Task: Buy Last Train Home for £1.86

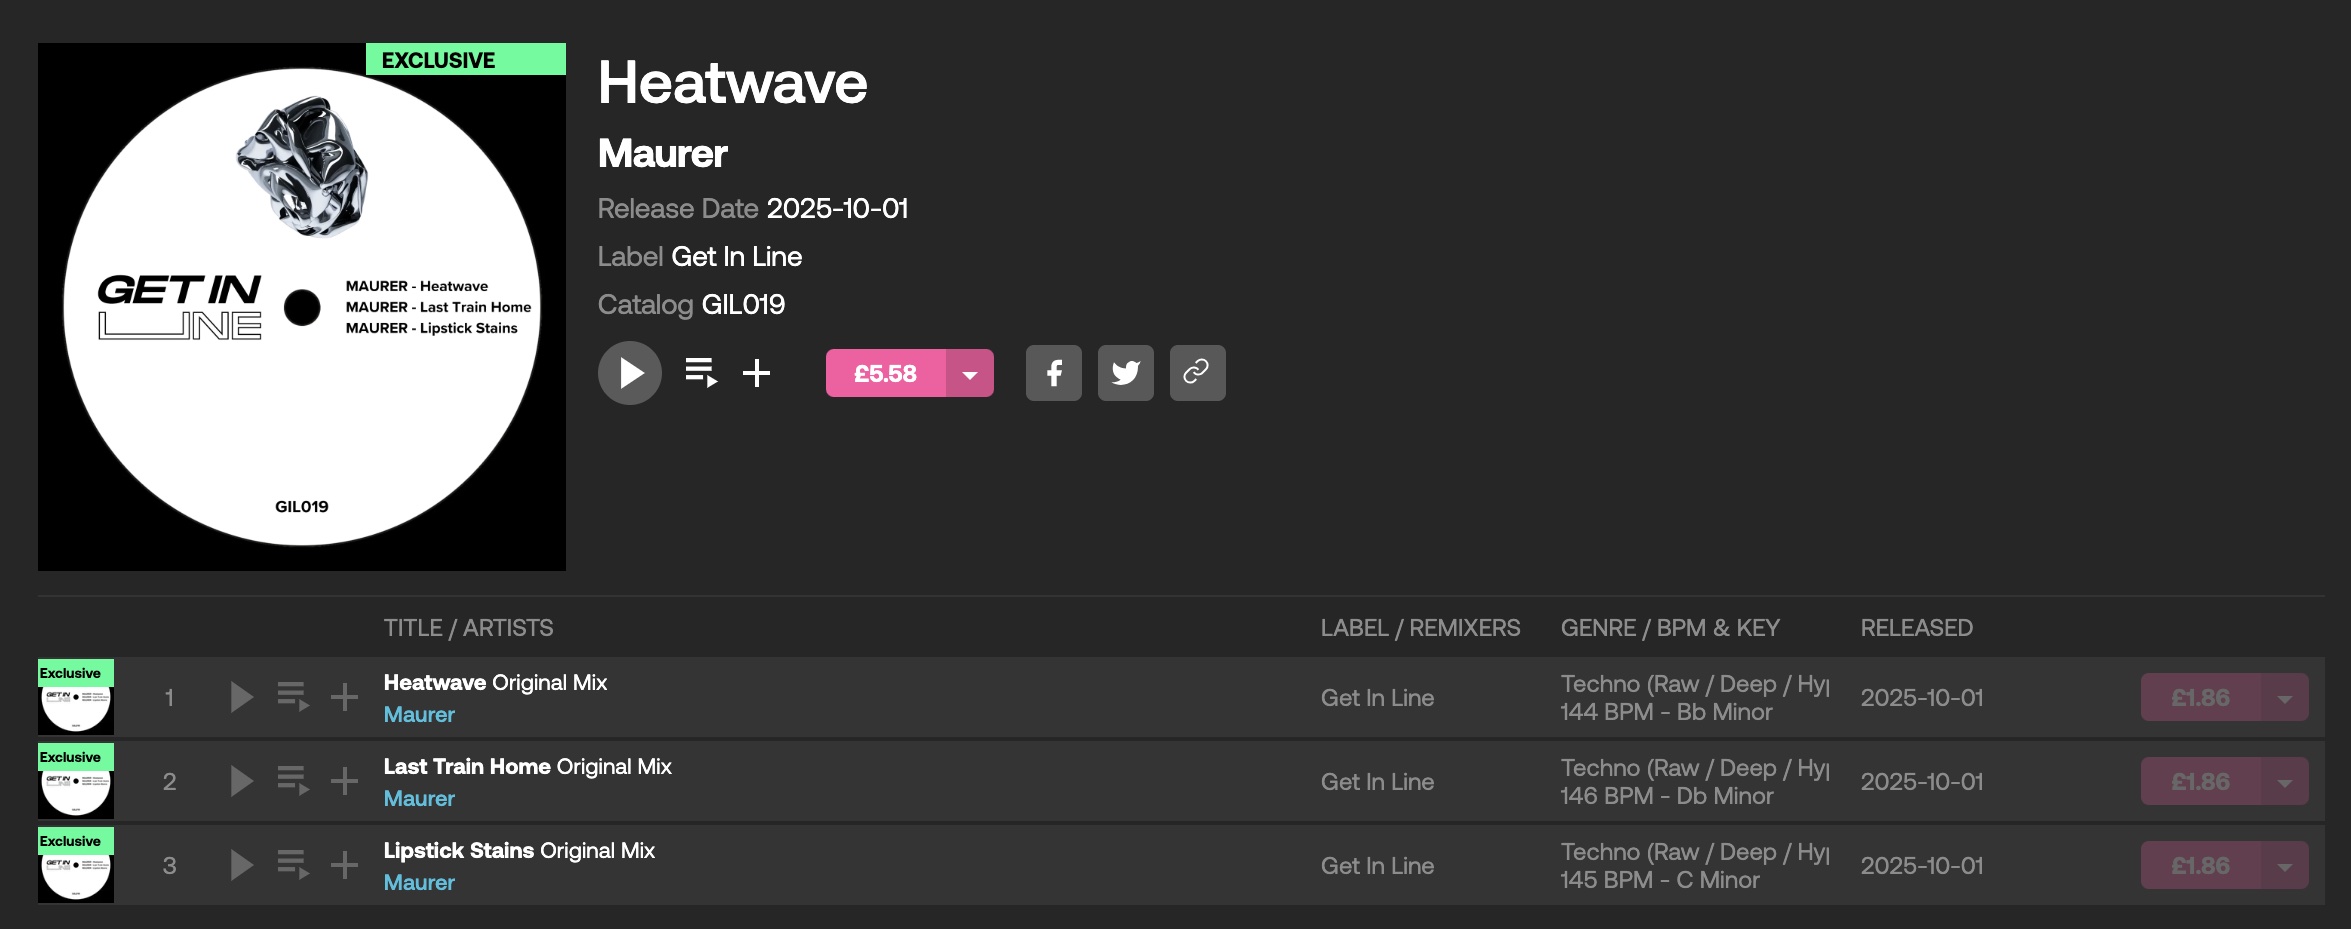Action: click(x=2200, y=782)
